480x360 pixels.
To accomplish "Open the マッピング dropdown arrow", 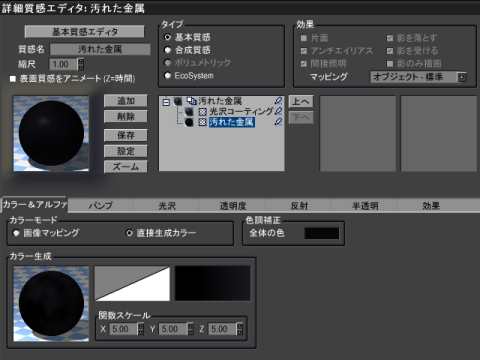I will click(462, 77).
